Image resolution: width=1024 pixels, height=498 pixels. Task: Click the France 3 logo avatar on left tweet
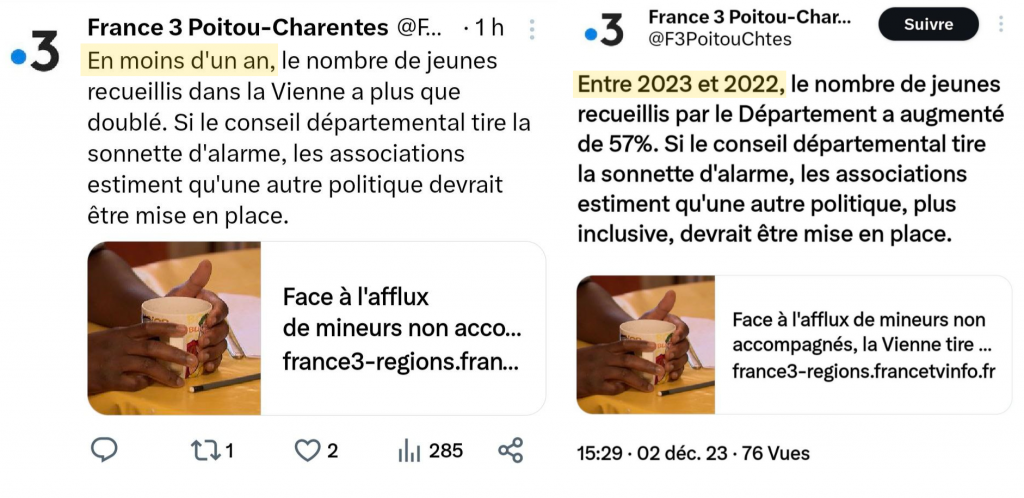click(35, 52)
